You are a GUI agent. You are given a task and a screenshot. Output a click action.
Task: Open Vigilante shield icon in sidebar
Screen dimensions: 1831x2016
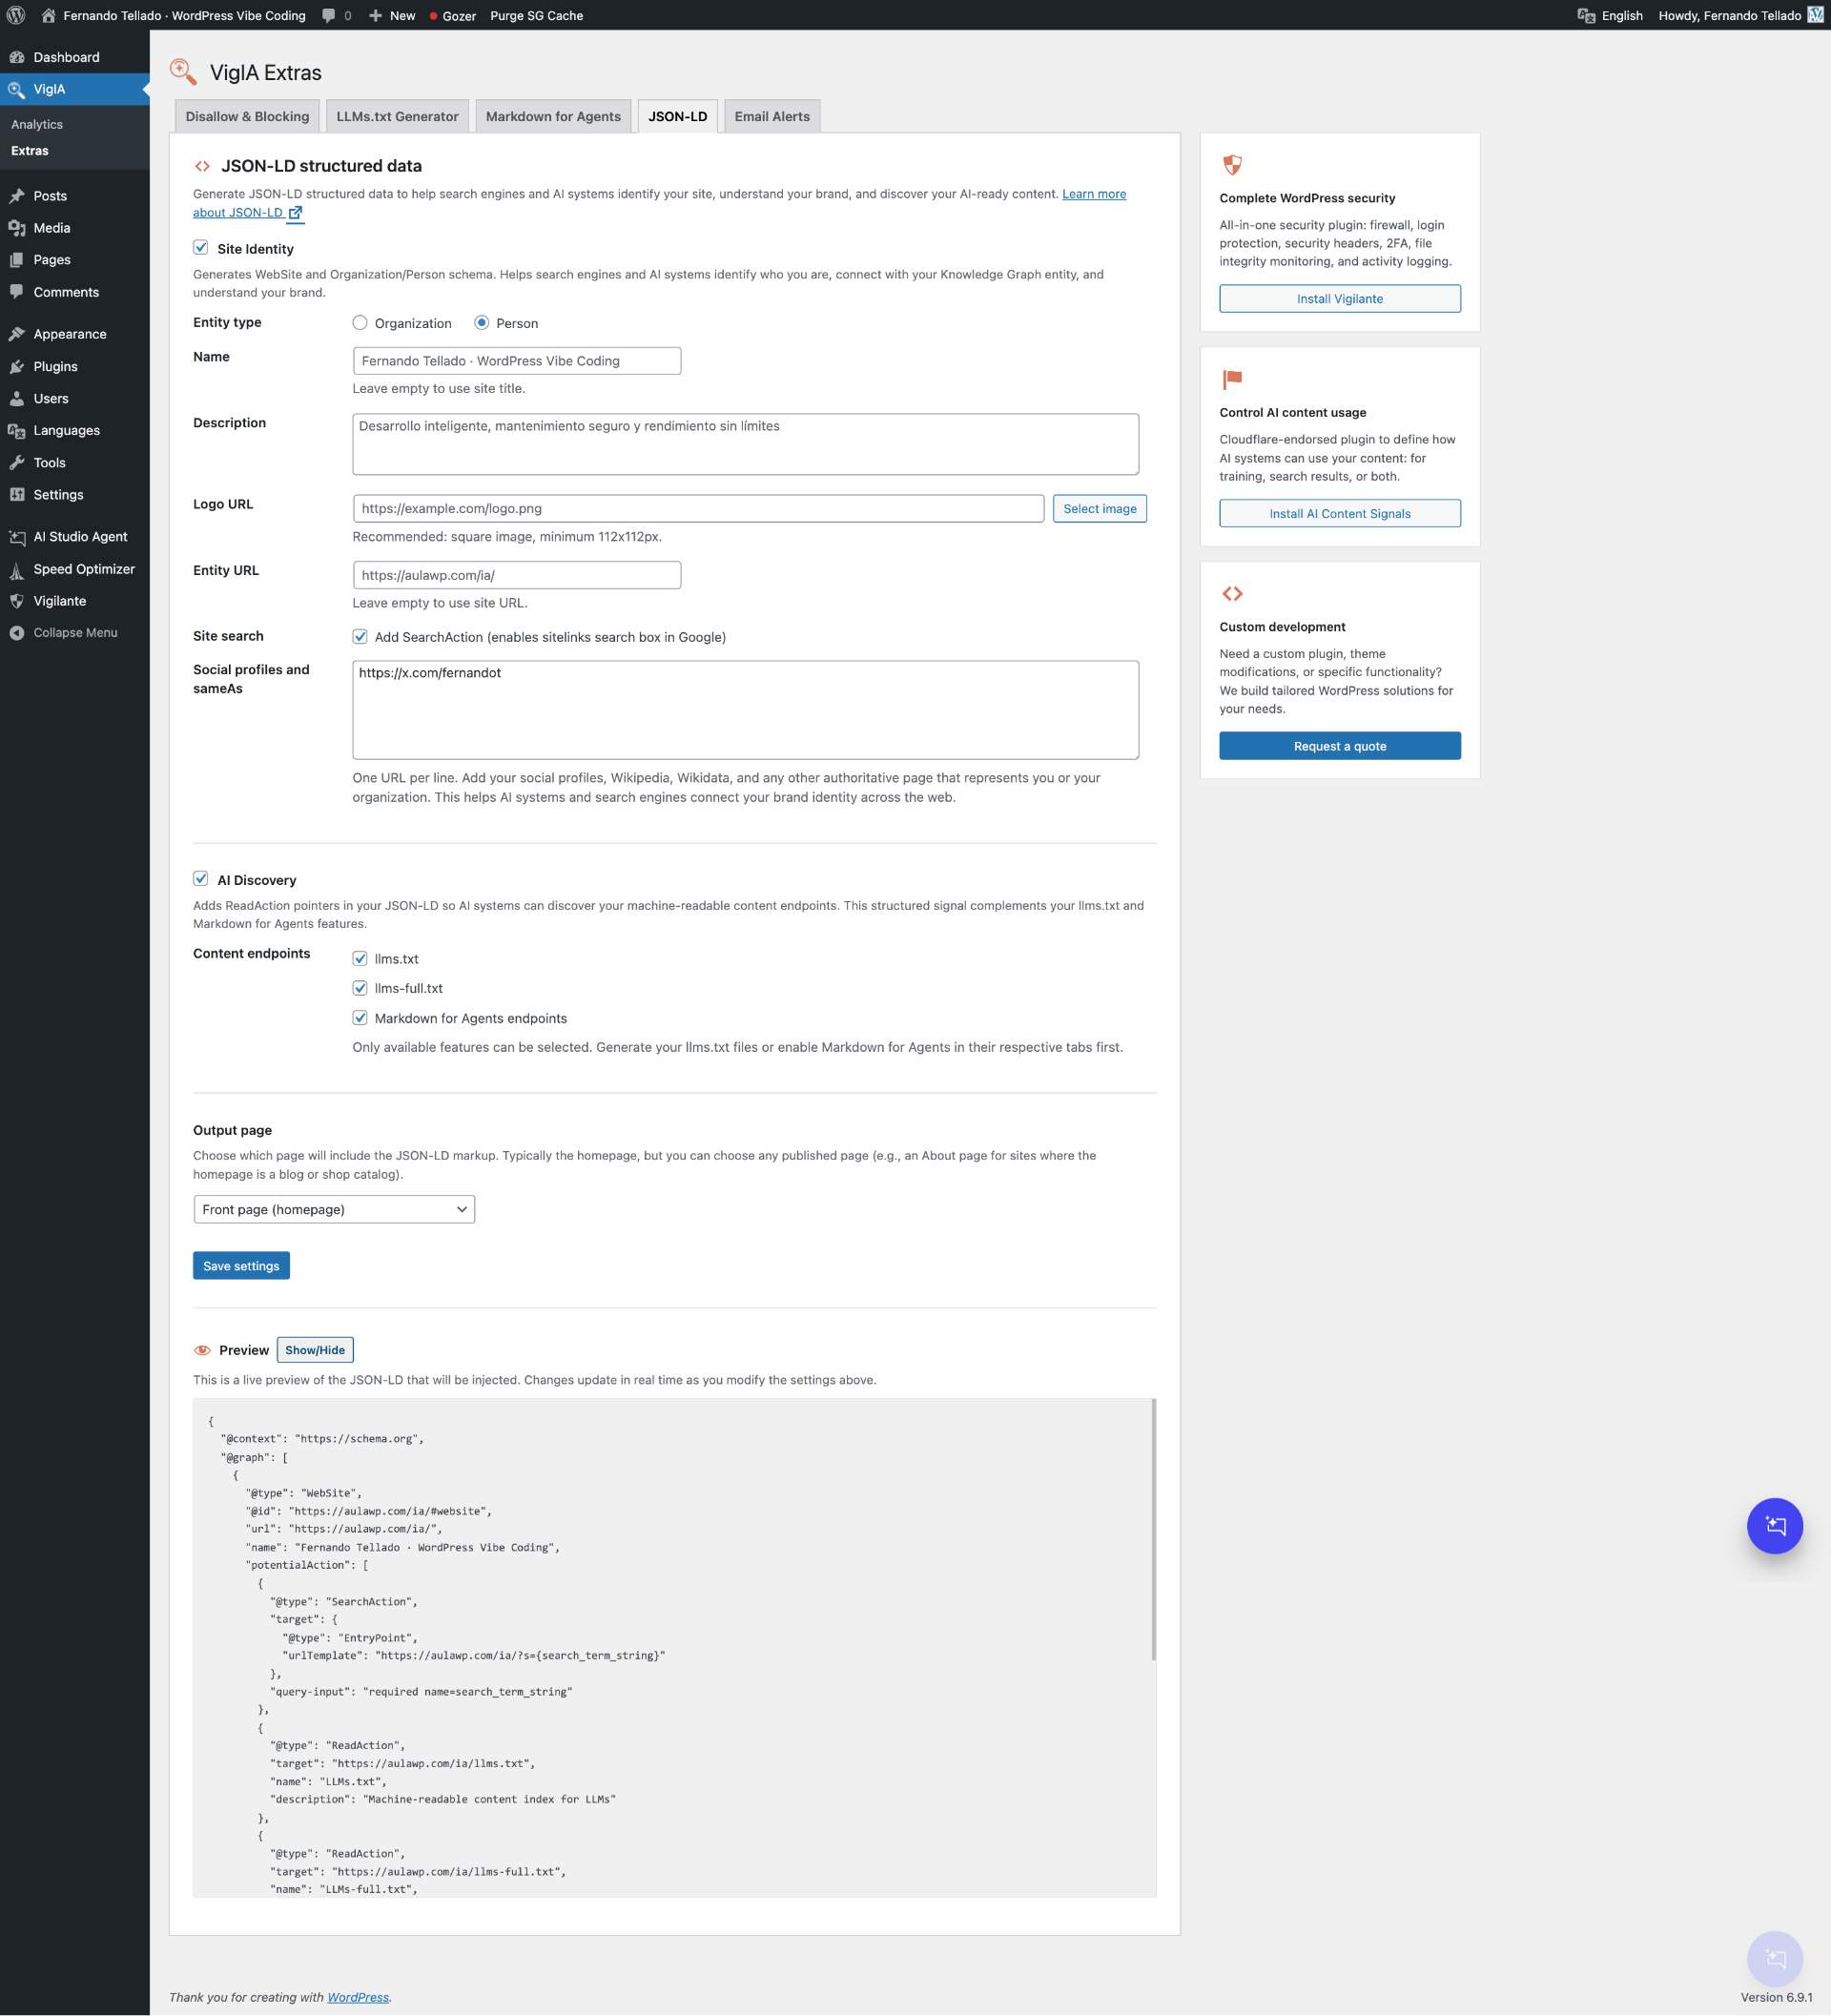[x=17, y=601]
